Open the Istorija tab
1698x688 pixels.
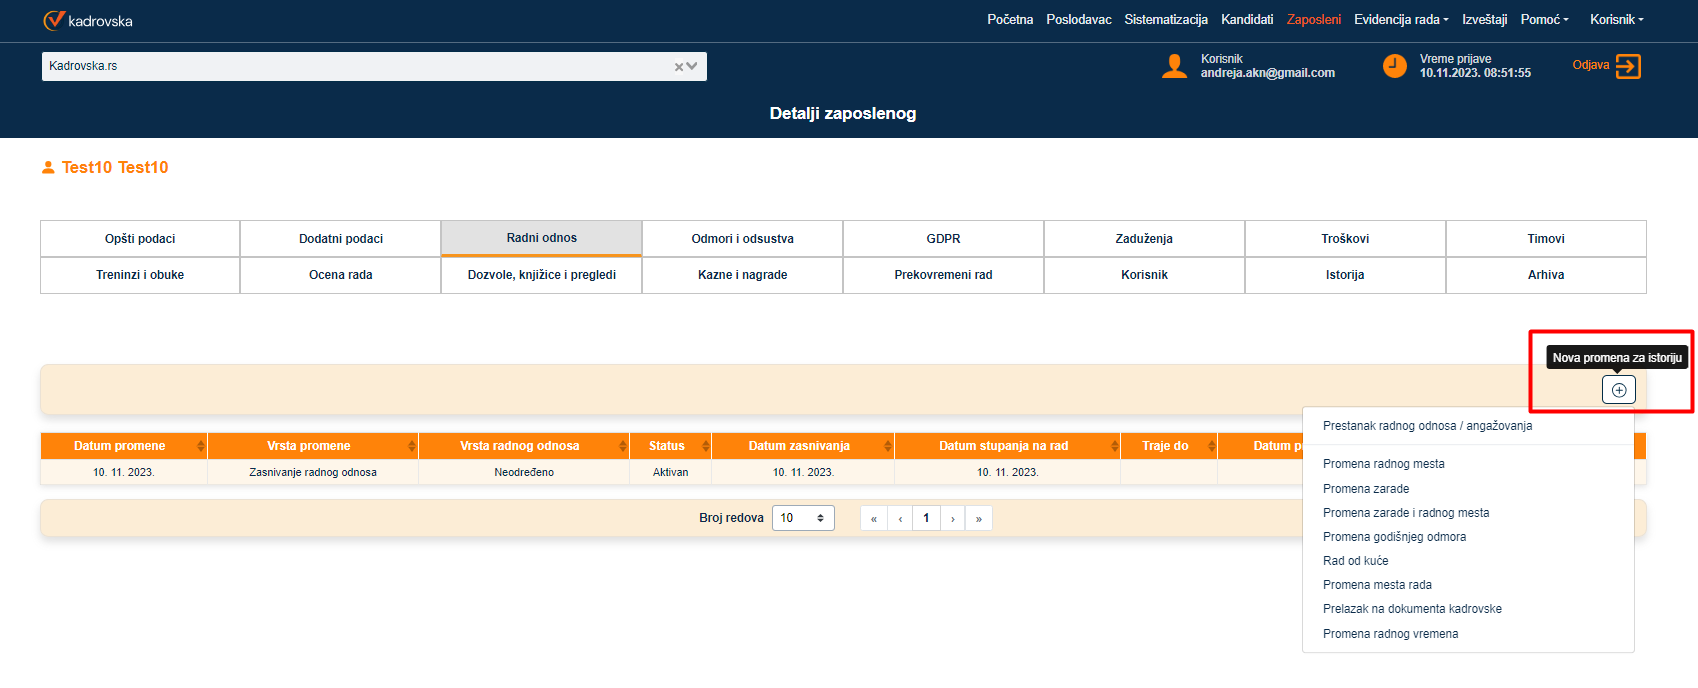coord(1345,275)
